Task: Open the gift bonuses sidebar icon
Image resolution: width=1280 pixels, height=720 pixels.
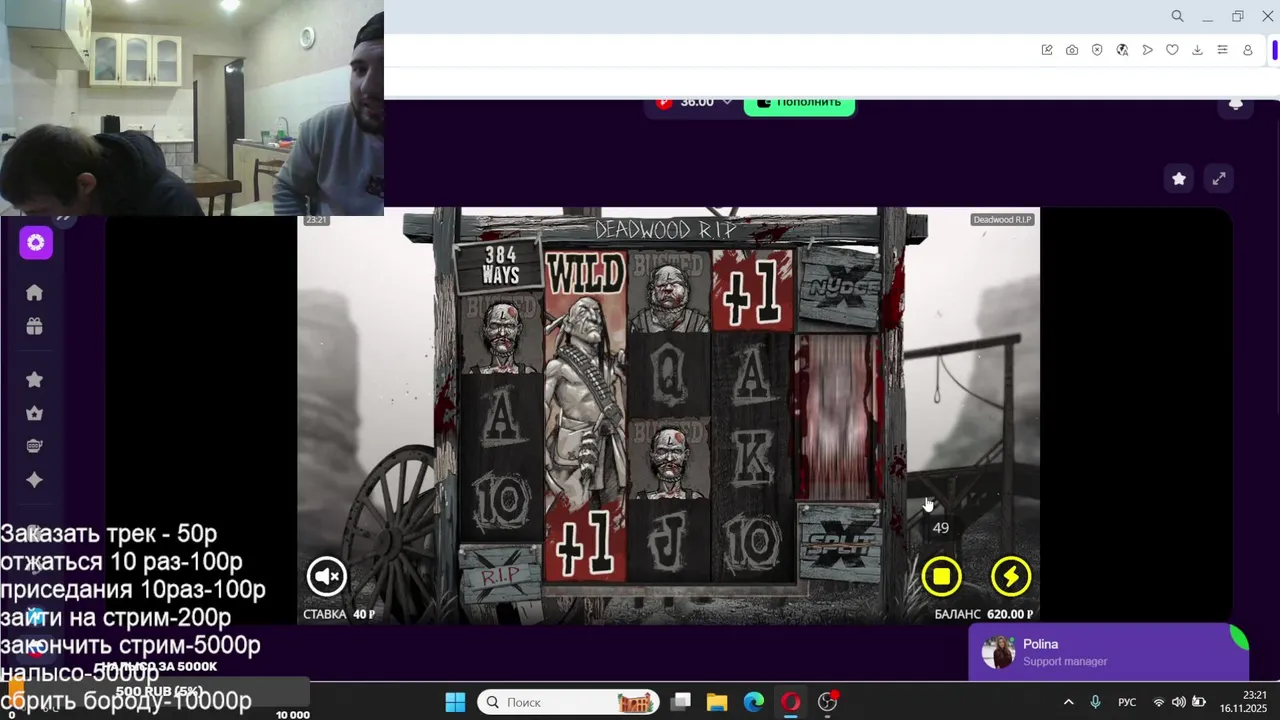Action: tap(34, 326)
